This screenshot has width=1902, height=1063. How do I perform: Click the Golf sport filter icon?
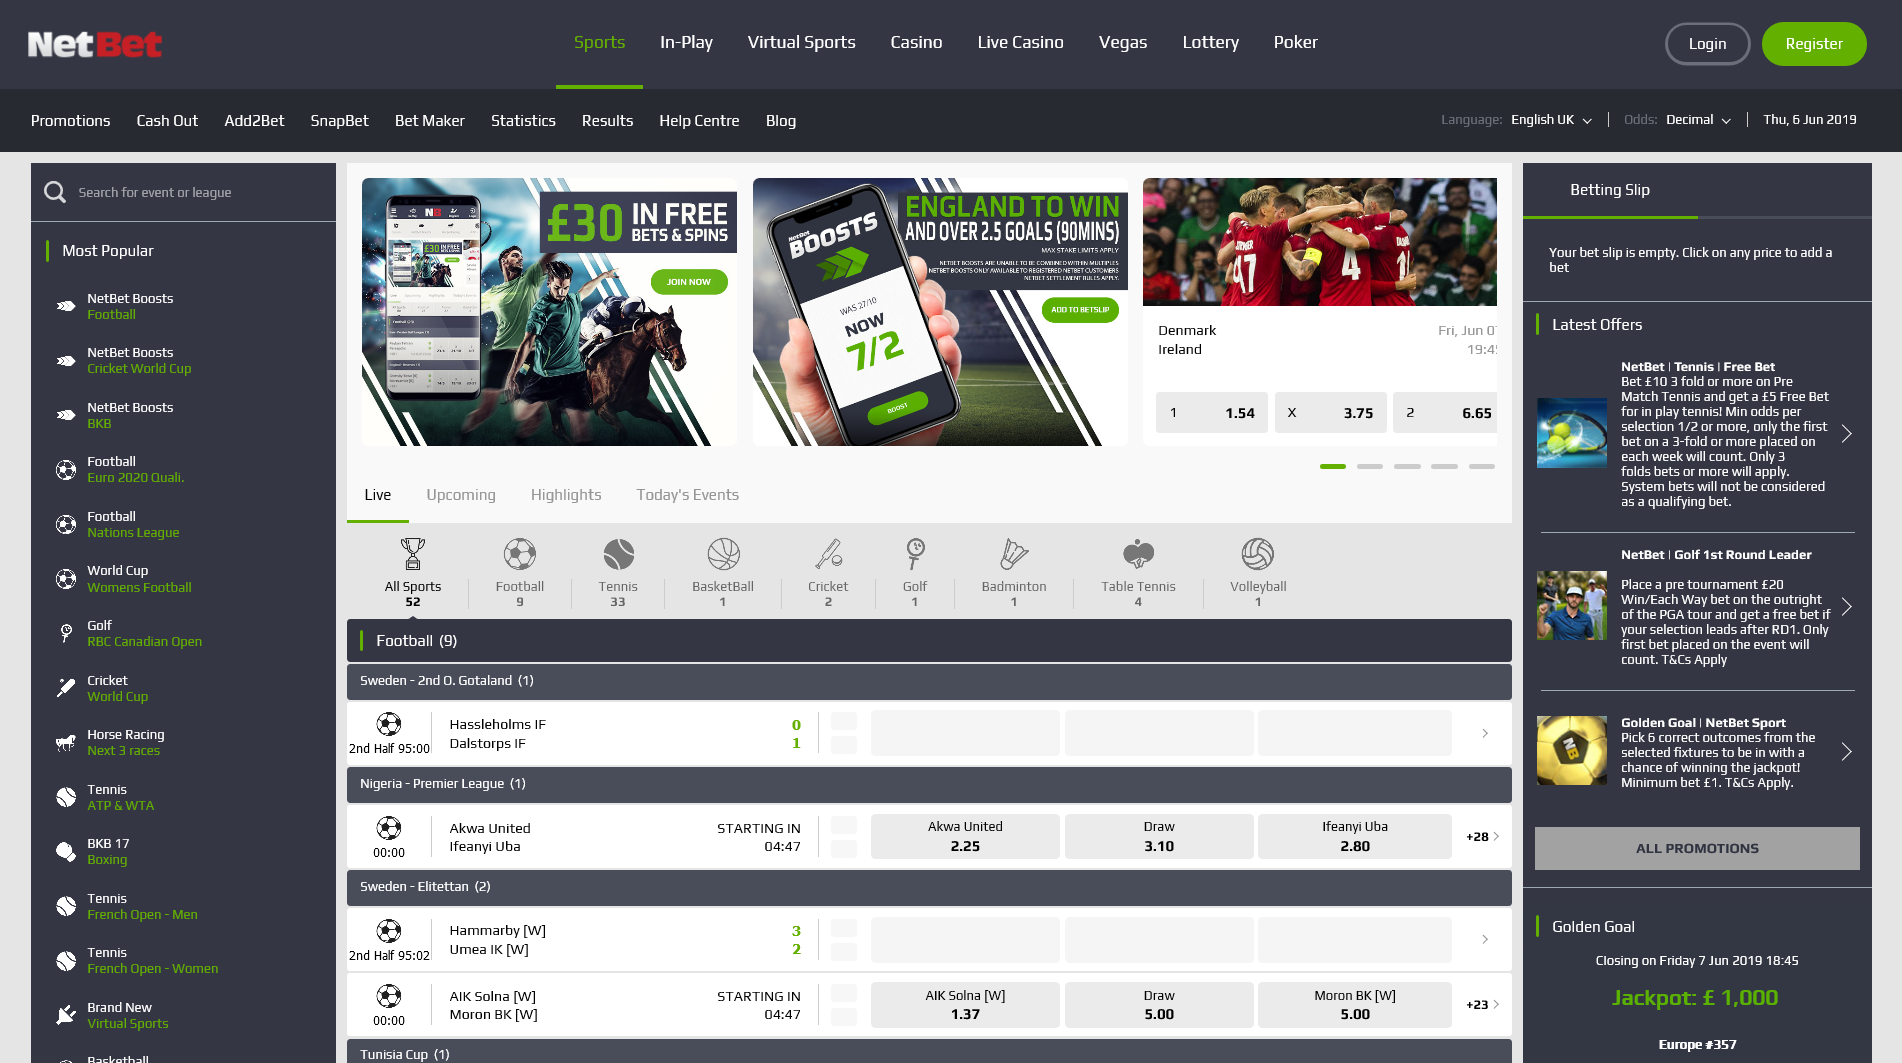914,555
